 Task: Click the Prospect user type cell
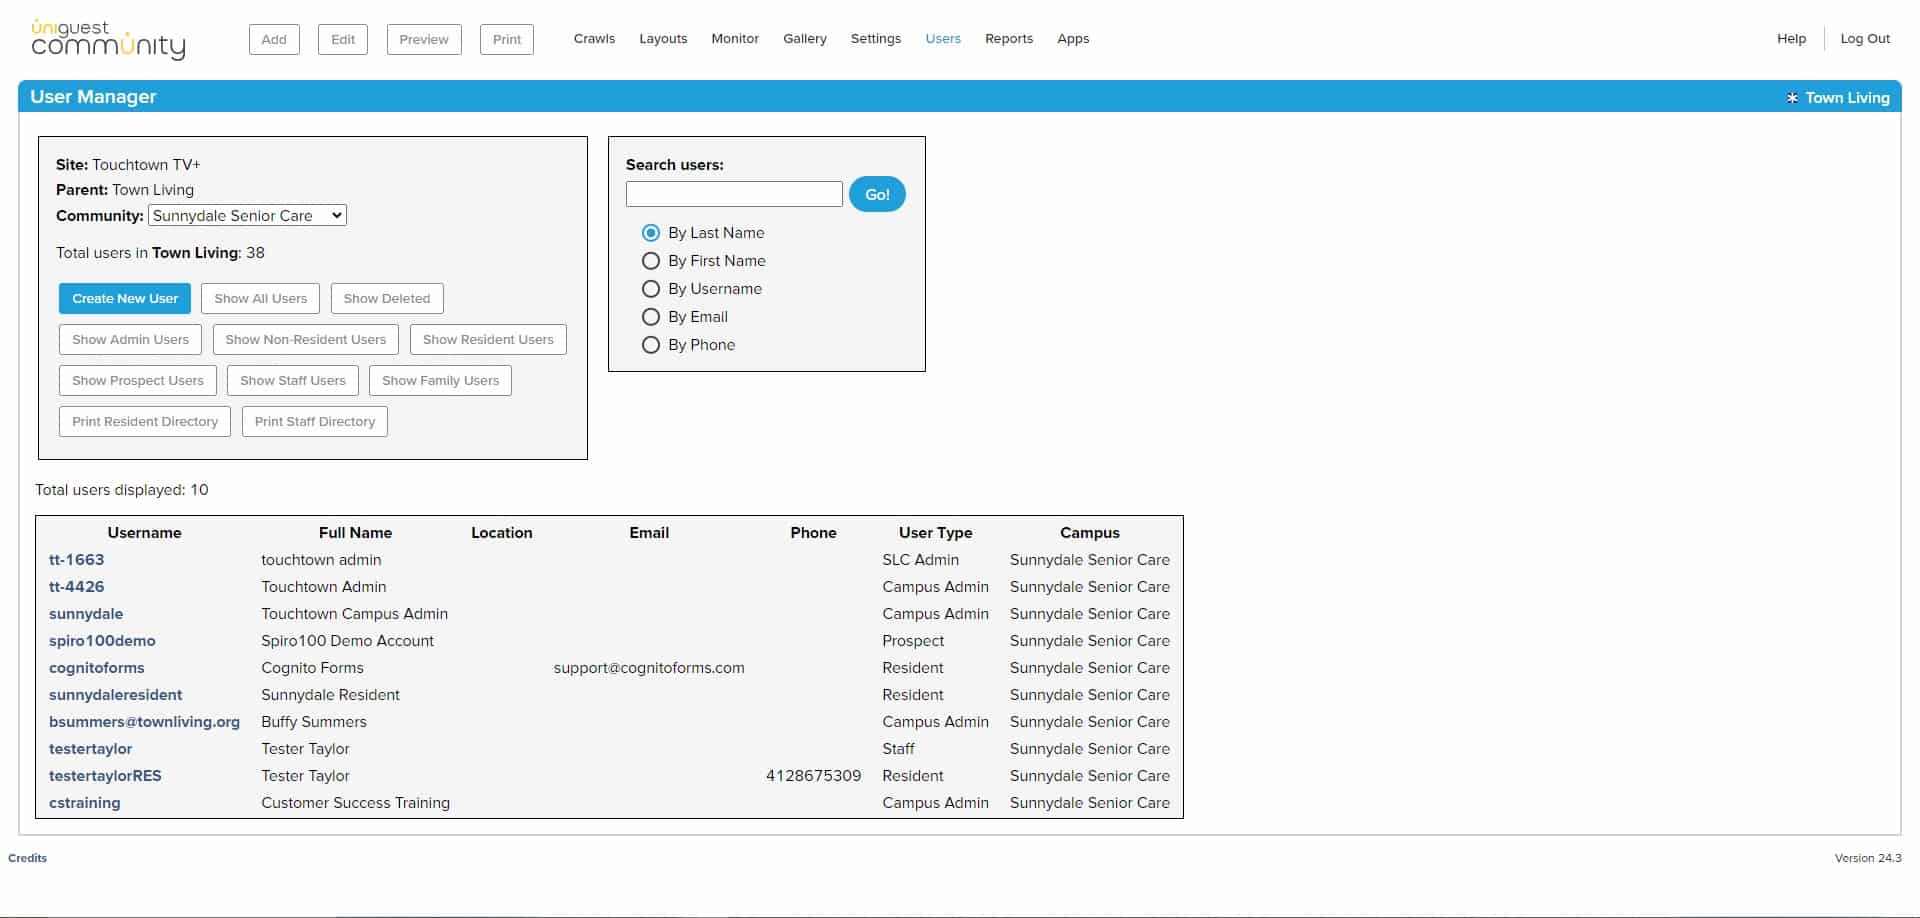(x=913, y=641)
